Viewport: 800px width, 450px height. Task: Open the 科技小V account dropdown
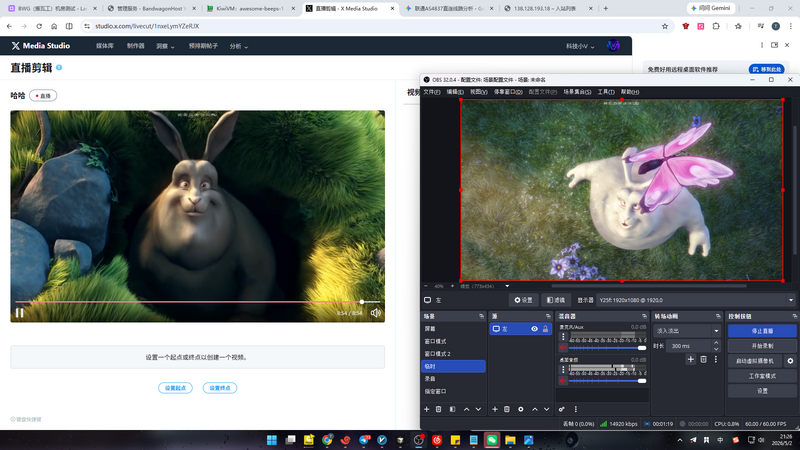(580, 46)
